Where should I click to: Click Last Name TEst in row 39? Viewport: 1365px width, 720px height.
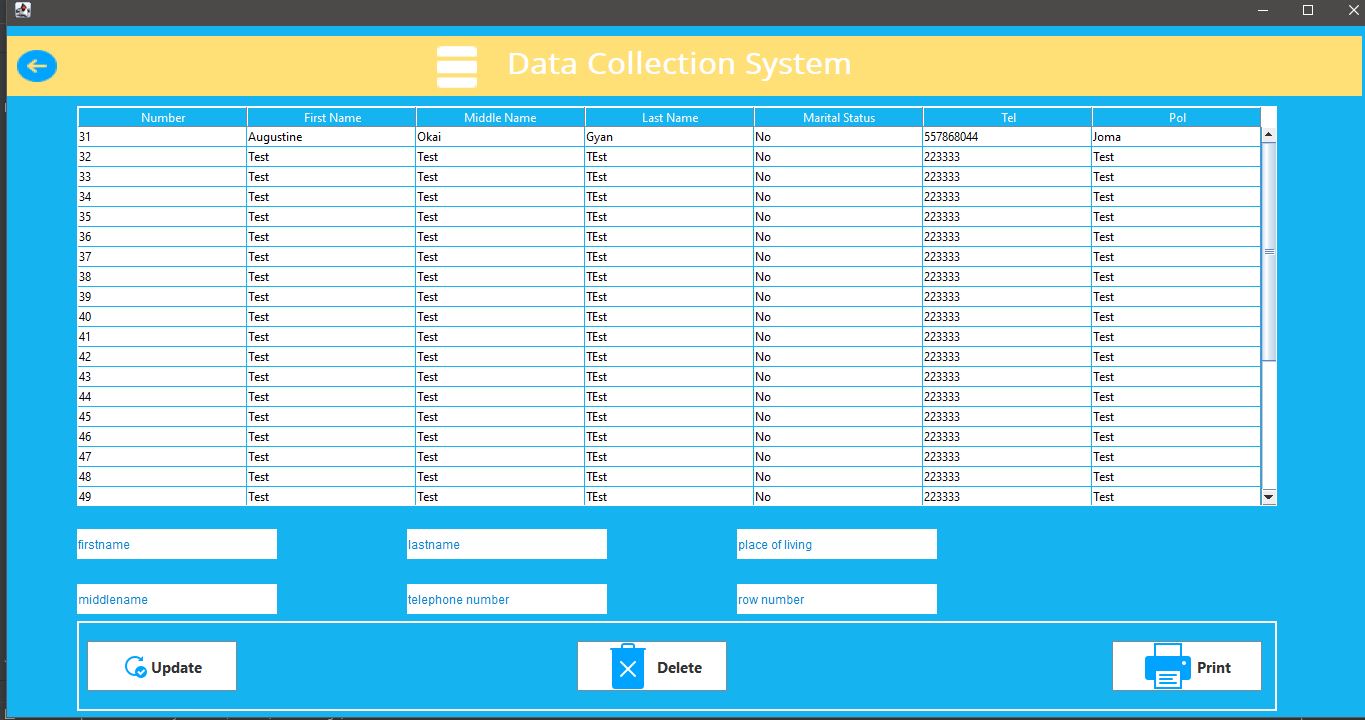click(x=669, y=297)
